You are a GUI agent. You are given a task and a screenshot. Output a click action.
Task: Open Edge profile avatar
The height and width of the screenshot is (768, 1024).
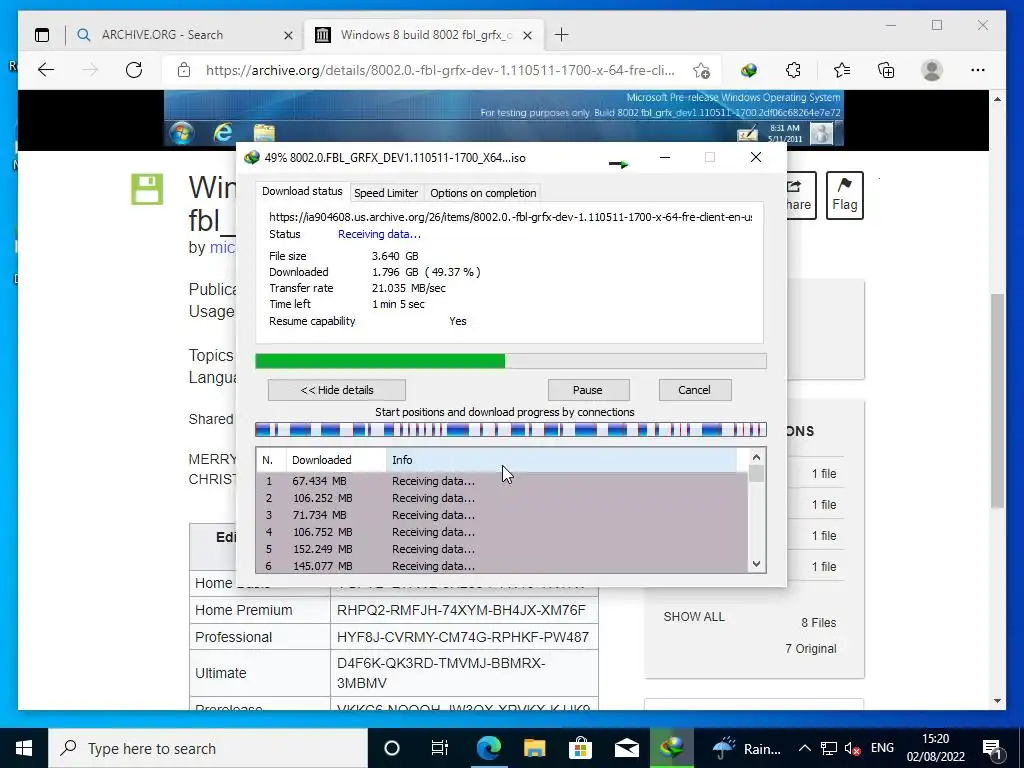[x=932, y=70]
